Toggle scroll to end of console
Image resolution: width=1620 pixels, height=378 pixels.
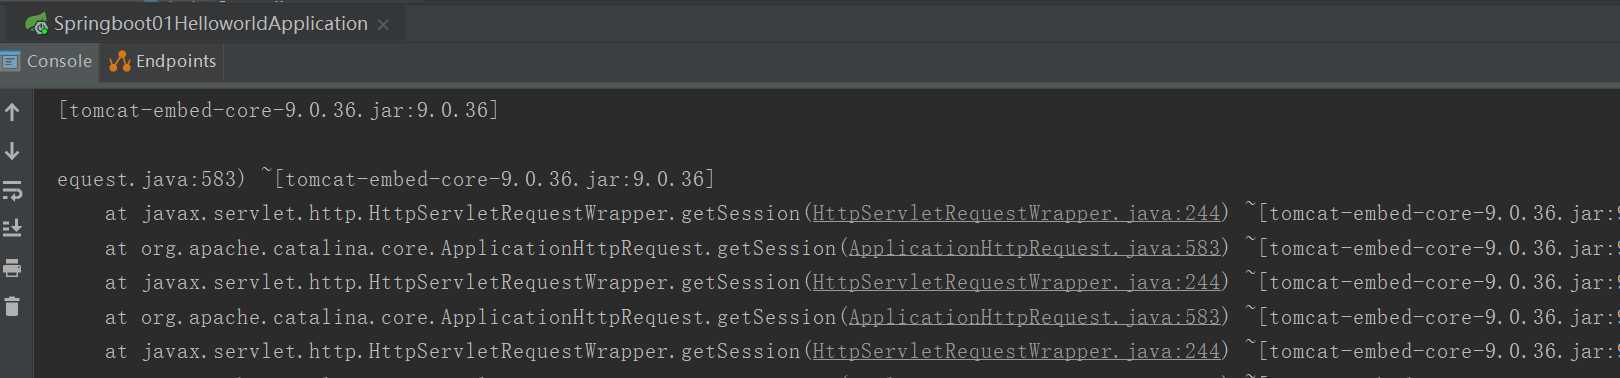pyautogui.click(x=12, y=229)
